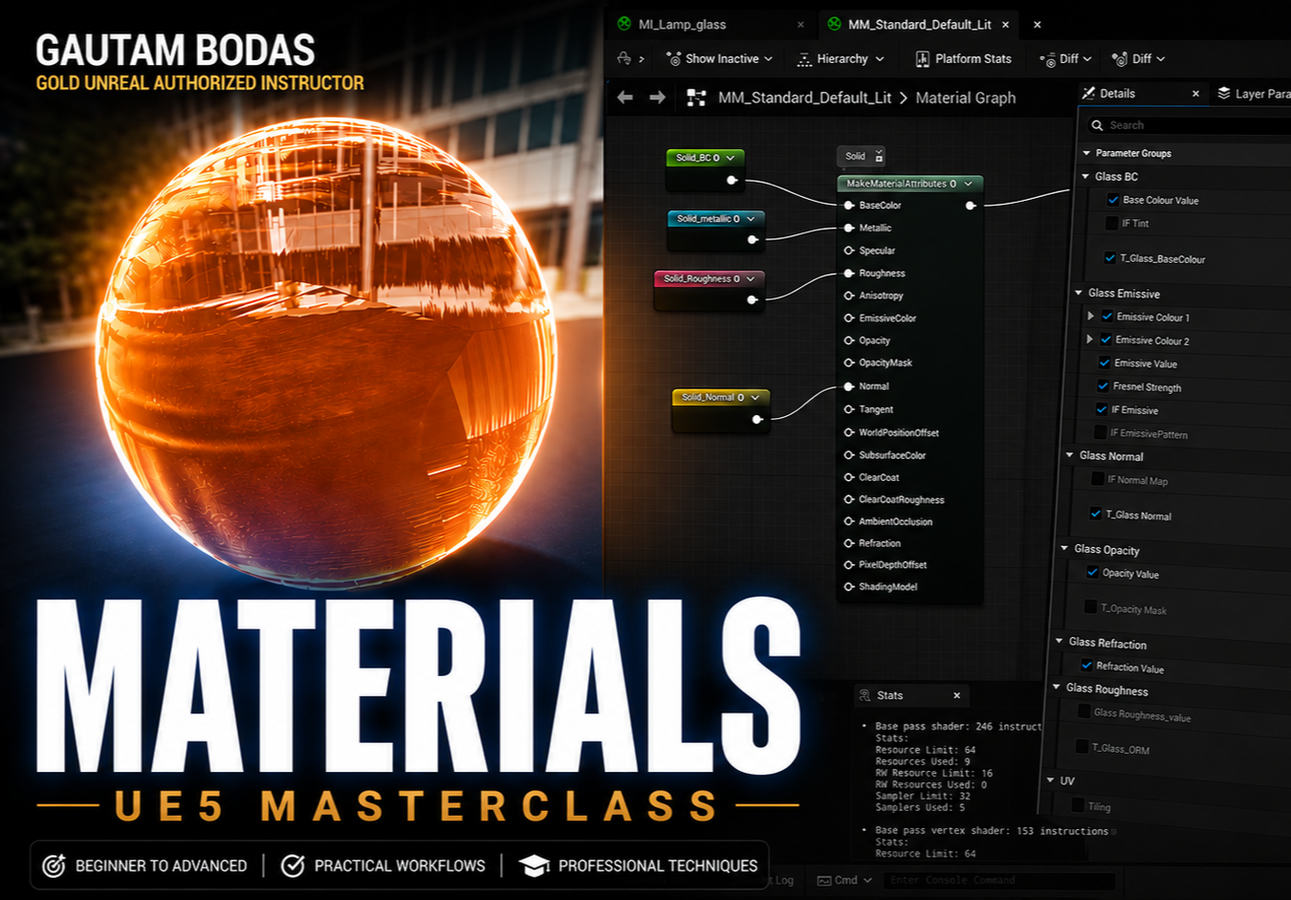Click the lock icon on Solid comment
This screenshot has width=1291, height=900.
(879, 156)
